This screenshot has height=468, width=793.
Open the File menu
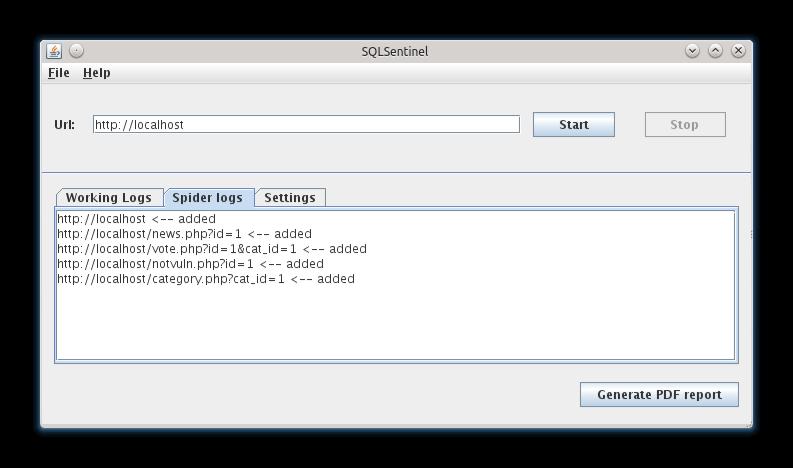(x=59, y=73)
